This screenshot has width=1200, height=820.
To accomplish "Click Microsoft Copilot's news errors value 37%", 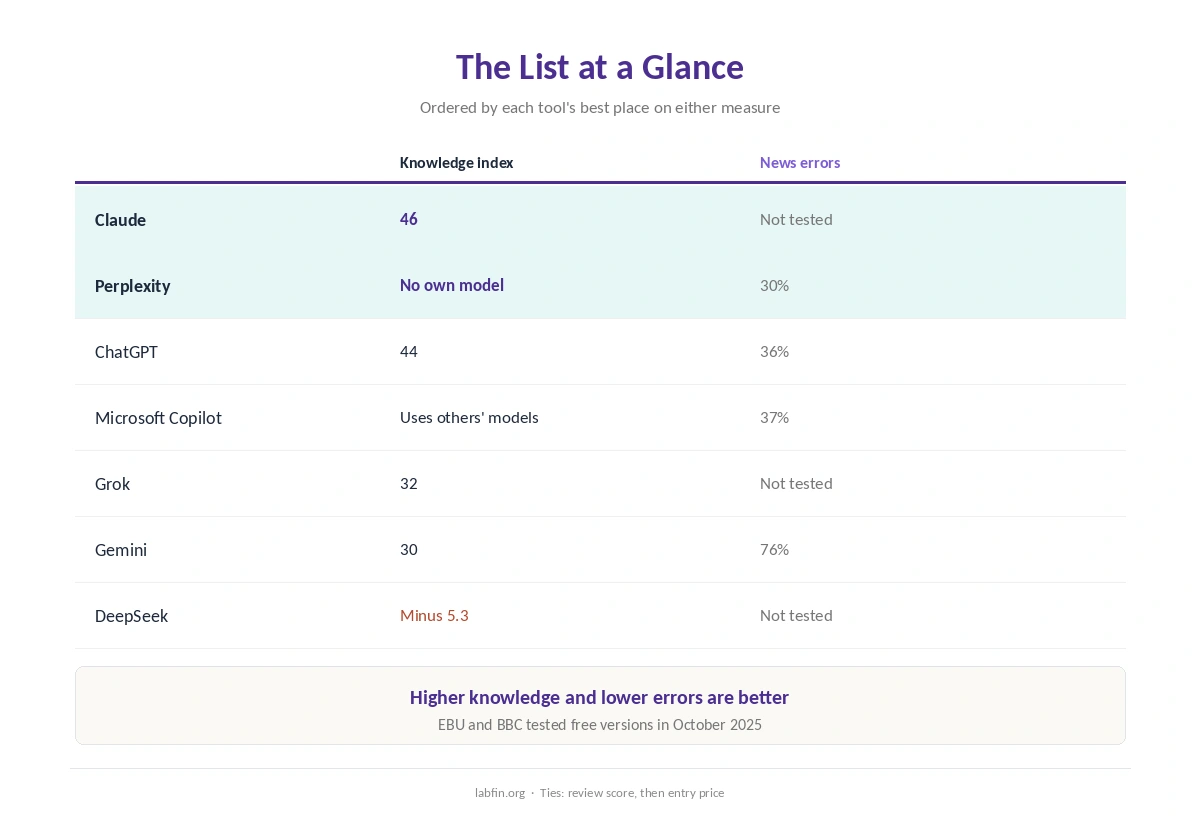I will point(774,417).
